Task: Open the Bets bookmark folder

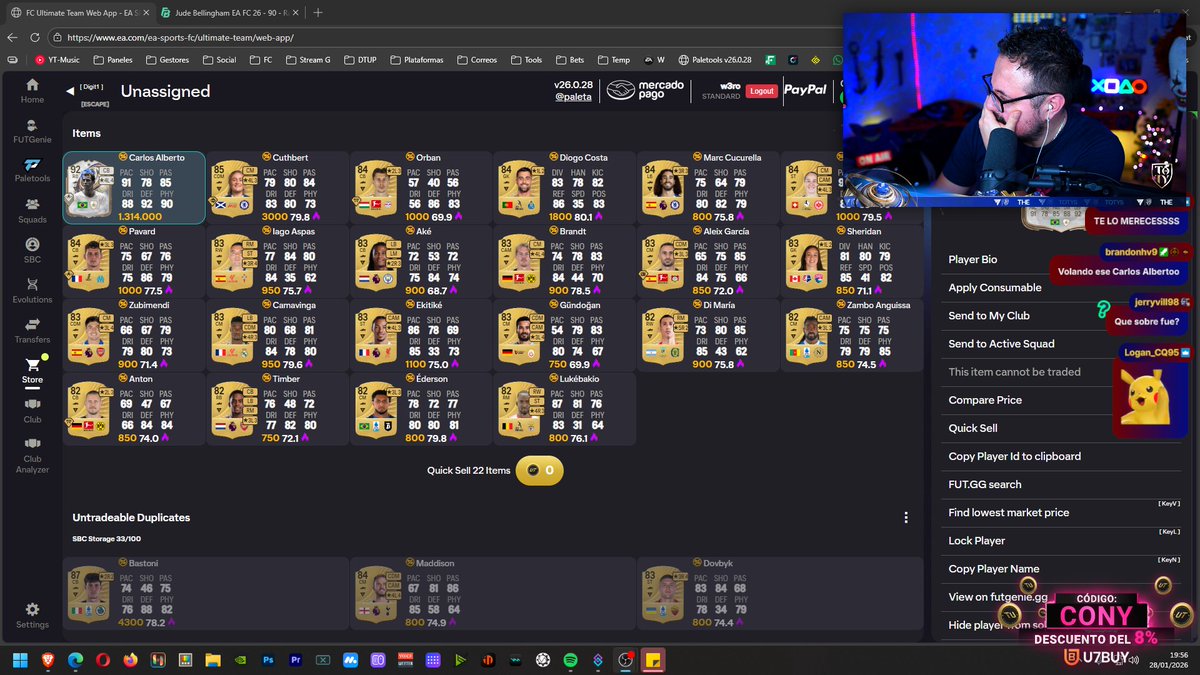Action: pyautogui.click(x=569, y=60)
